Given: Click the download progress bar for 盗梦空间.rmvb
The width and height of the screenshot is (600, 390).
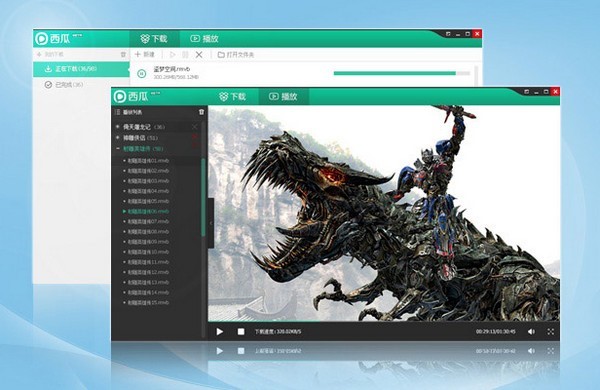Looking at the screenshot, I should point(402,73).
